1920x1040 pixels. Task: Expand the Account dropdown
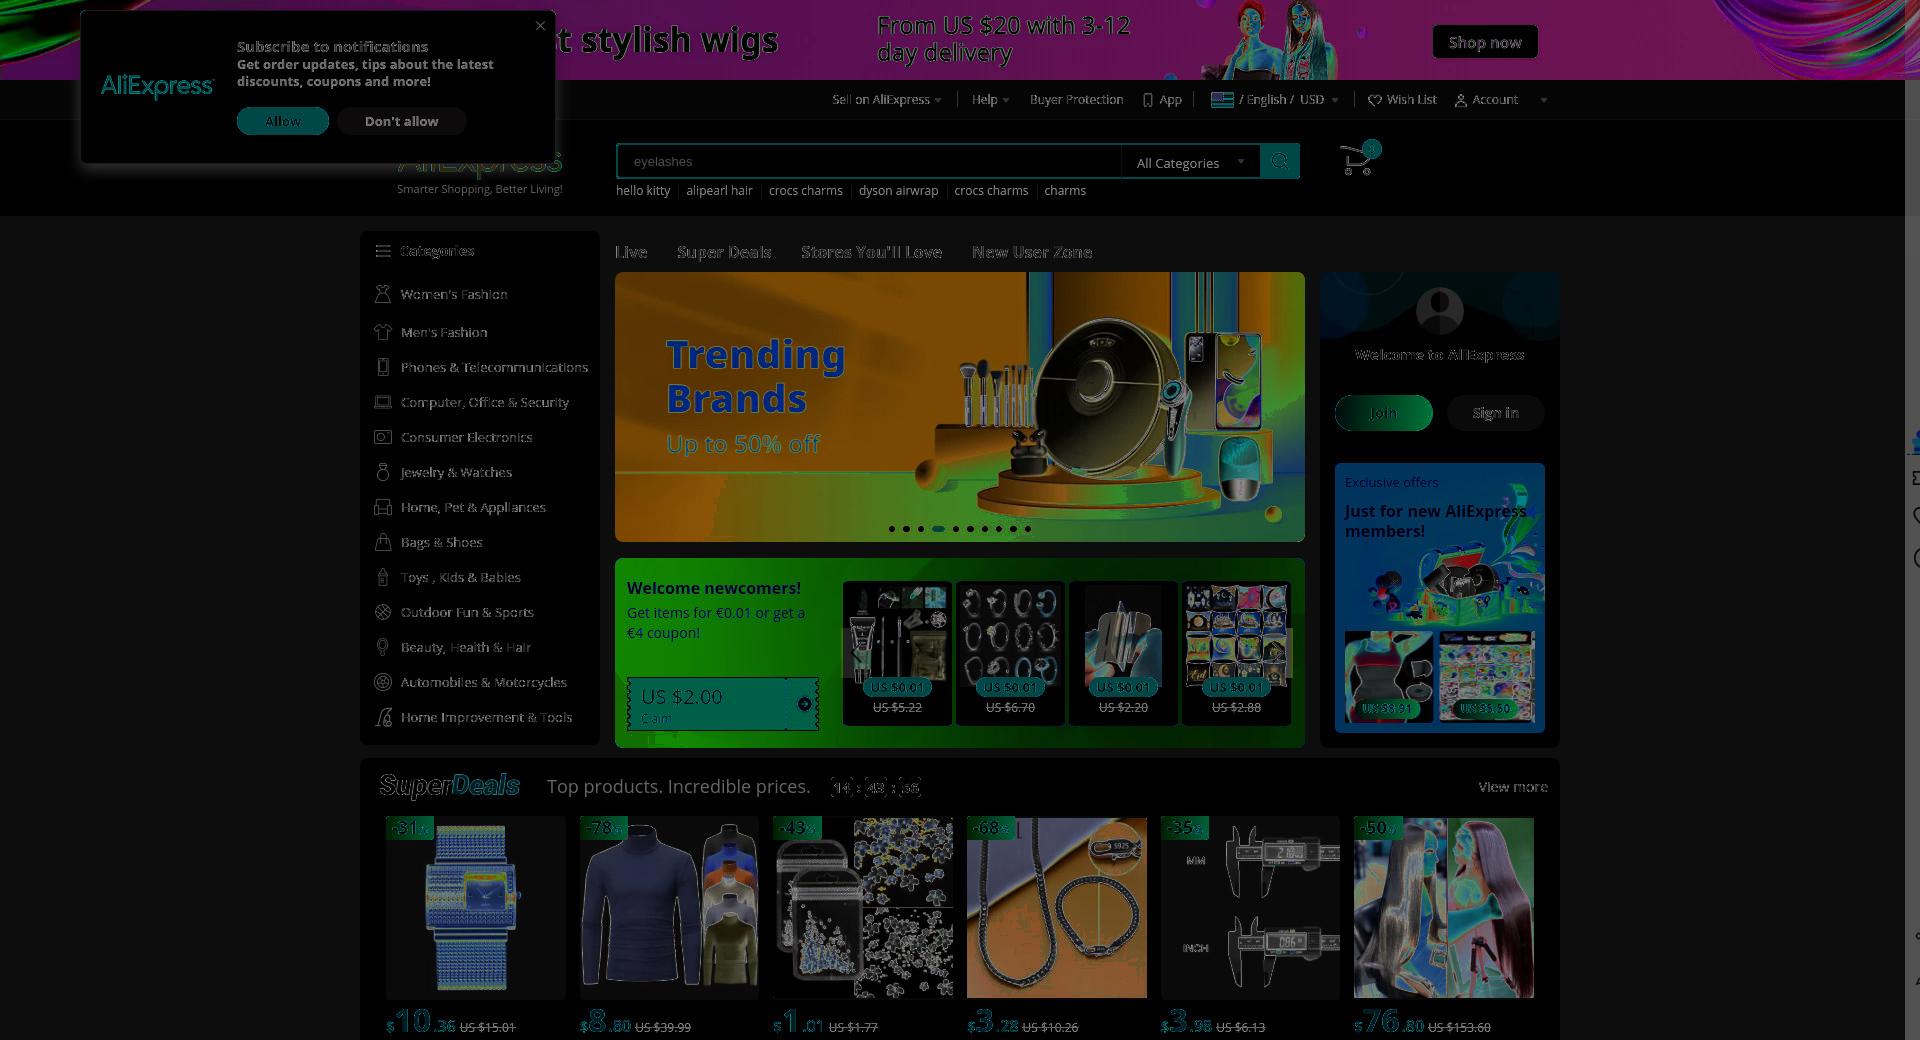1500,100
